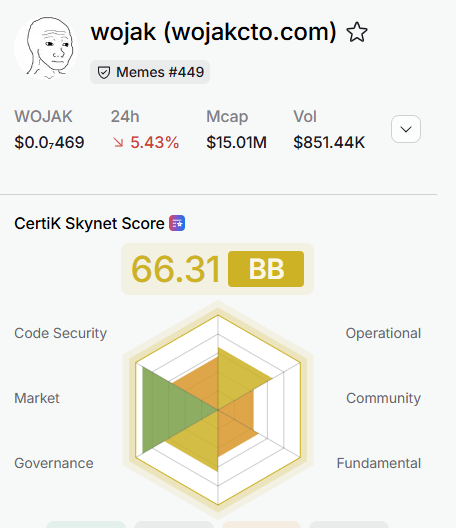Click the BB rating badge
Screen dimensions: 456x528
tap(266, 269)
